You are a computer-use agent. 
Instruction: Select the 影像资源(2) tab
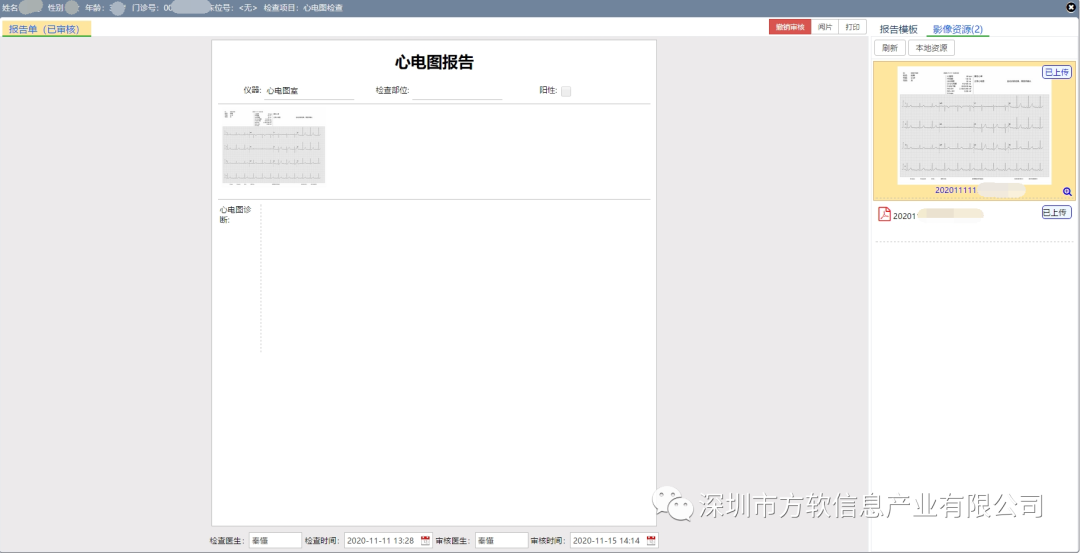point(957,29)
